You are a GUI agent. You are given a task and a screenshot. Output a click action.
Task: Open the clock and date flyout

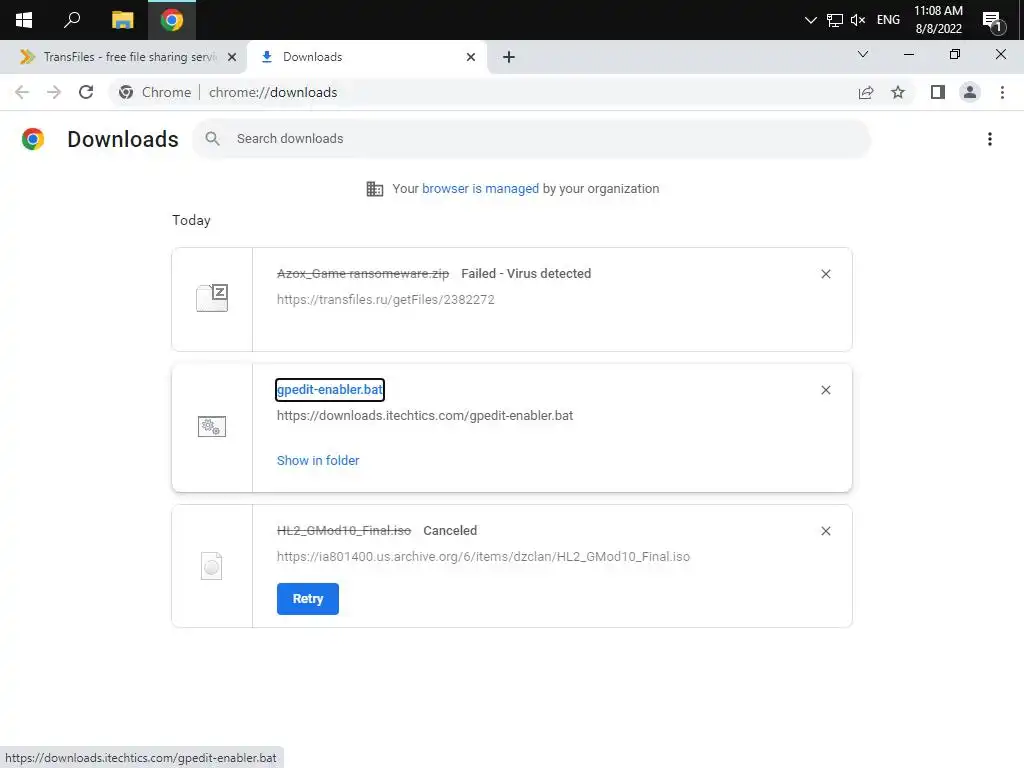[x=938, y=20]
